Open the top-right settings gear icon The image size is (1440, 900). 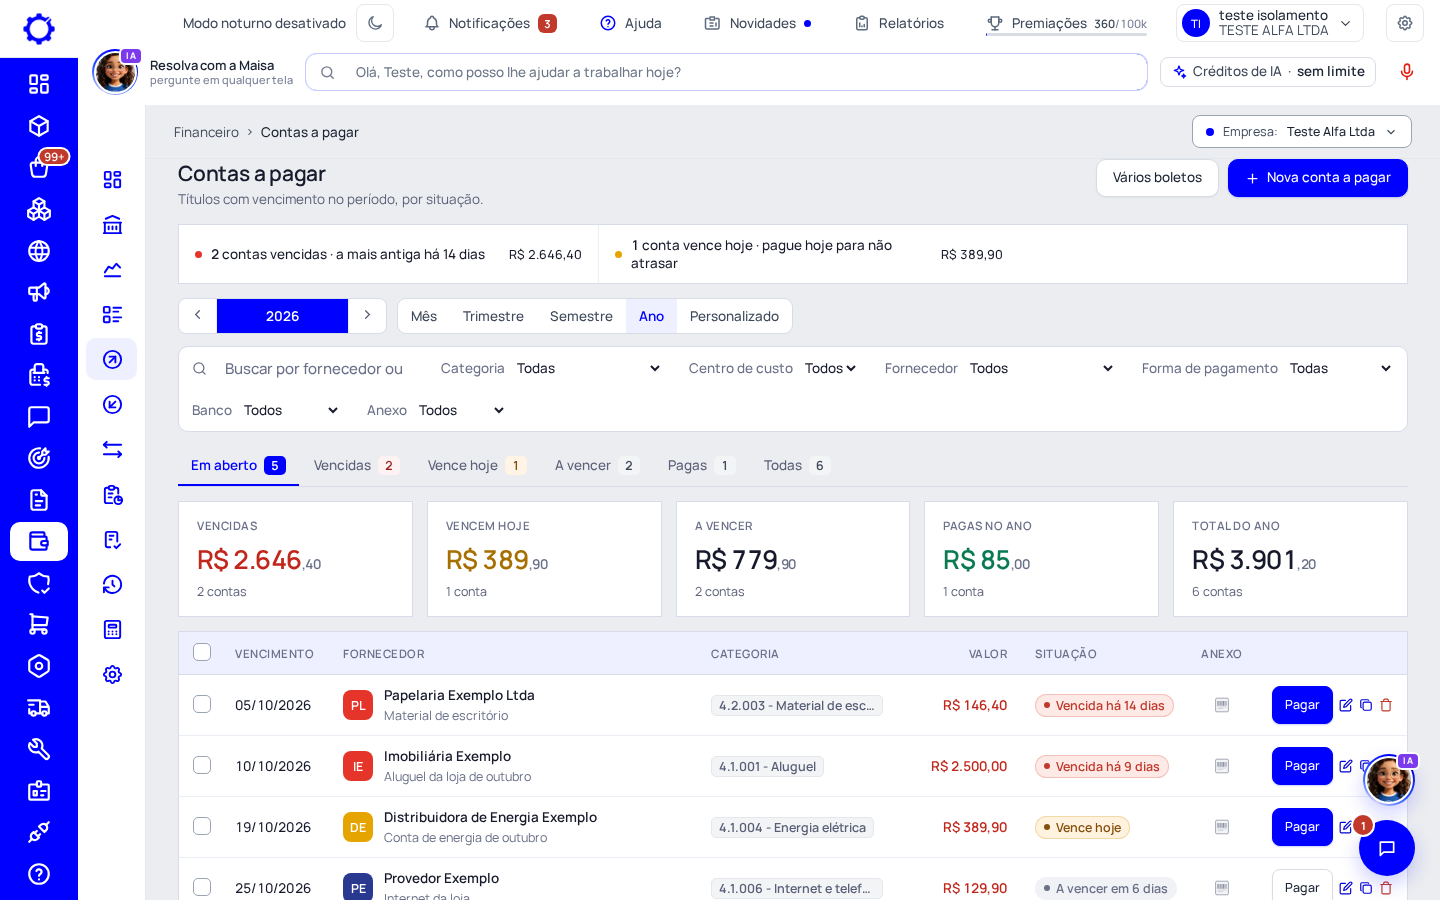[1405, 23]
